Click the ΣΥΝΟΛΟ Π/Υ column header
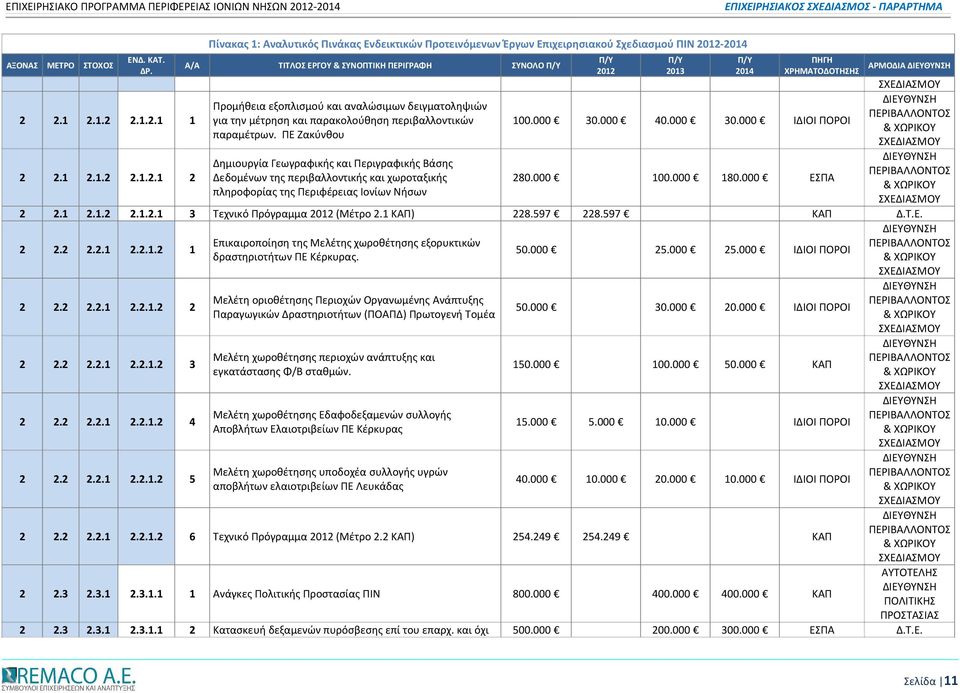This screenshot has height=693, width=960. click(x=536, y=66)
